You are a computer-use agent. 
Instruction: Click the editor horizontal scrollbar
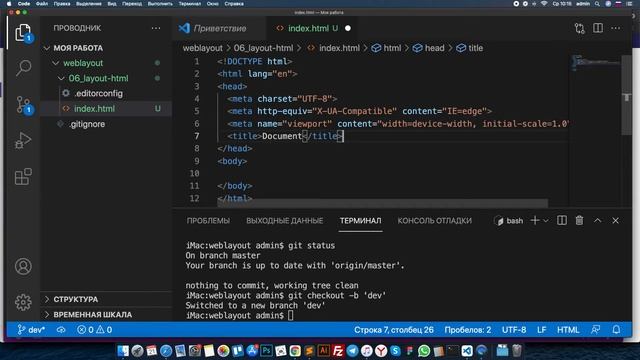point(382,203)
